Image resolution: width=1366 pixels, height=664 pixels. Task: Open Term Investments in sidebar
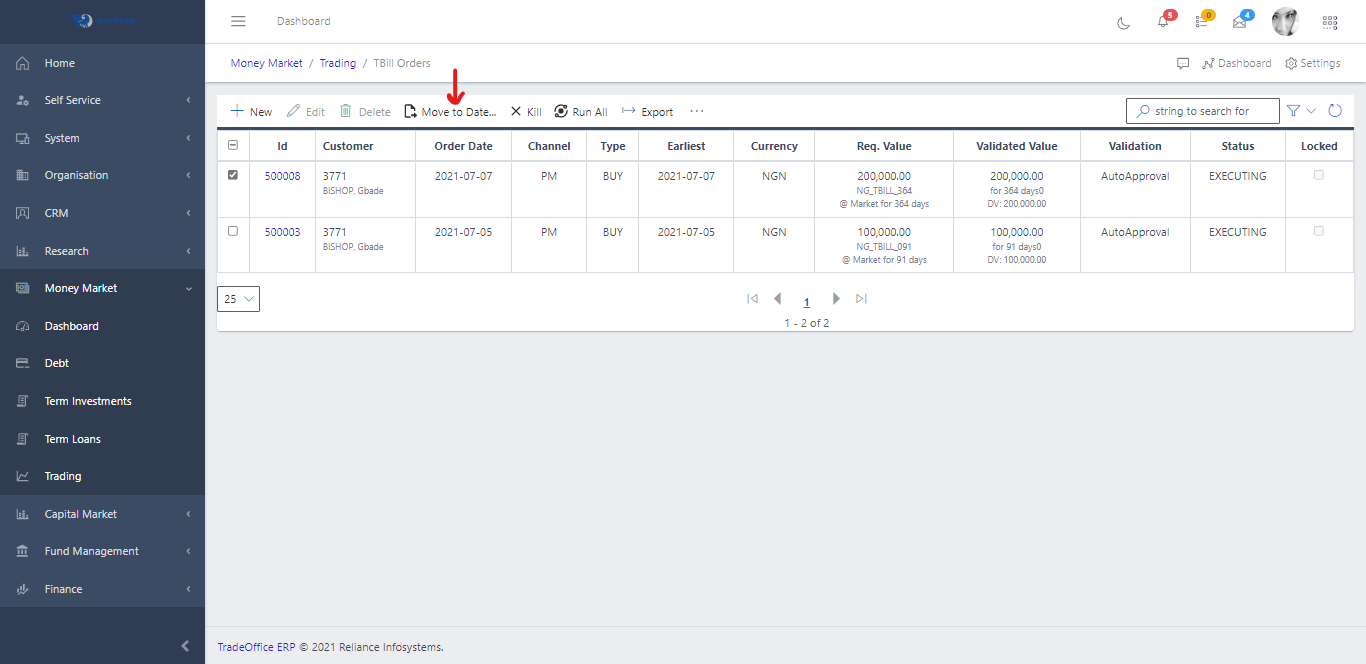88,401
